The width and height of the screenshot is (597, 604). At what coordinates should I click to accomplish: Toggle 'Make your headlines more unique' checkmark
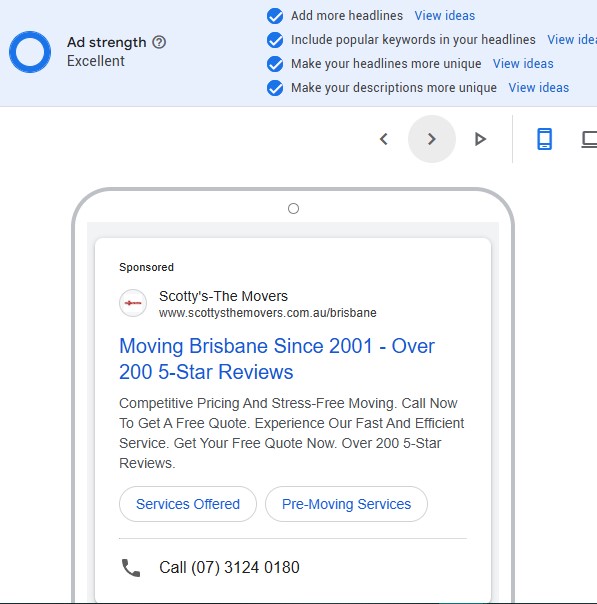[275, 64]
